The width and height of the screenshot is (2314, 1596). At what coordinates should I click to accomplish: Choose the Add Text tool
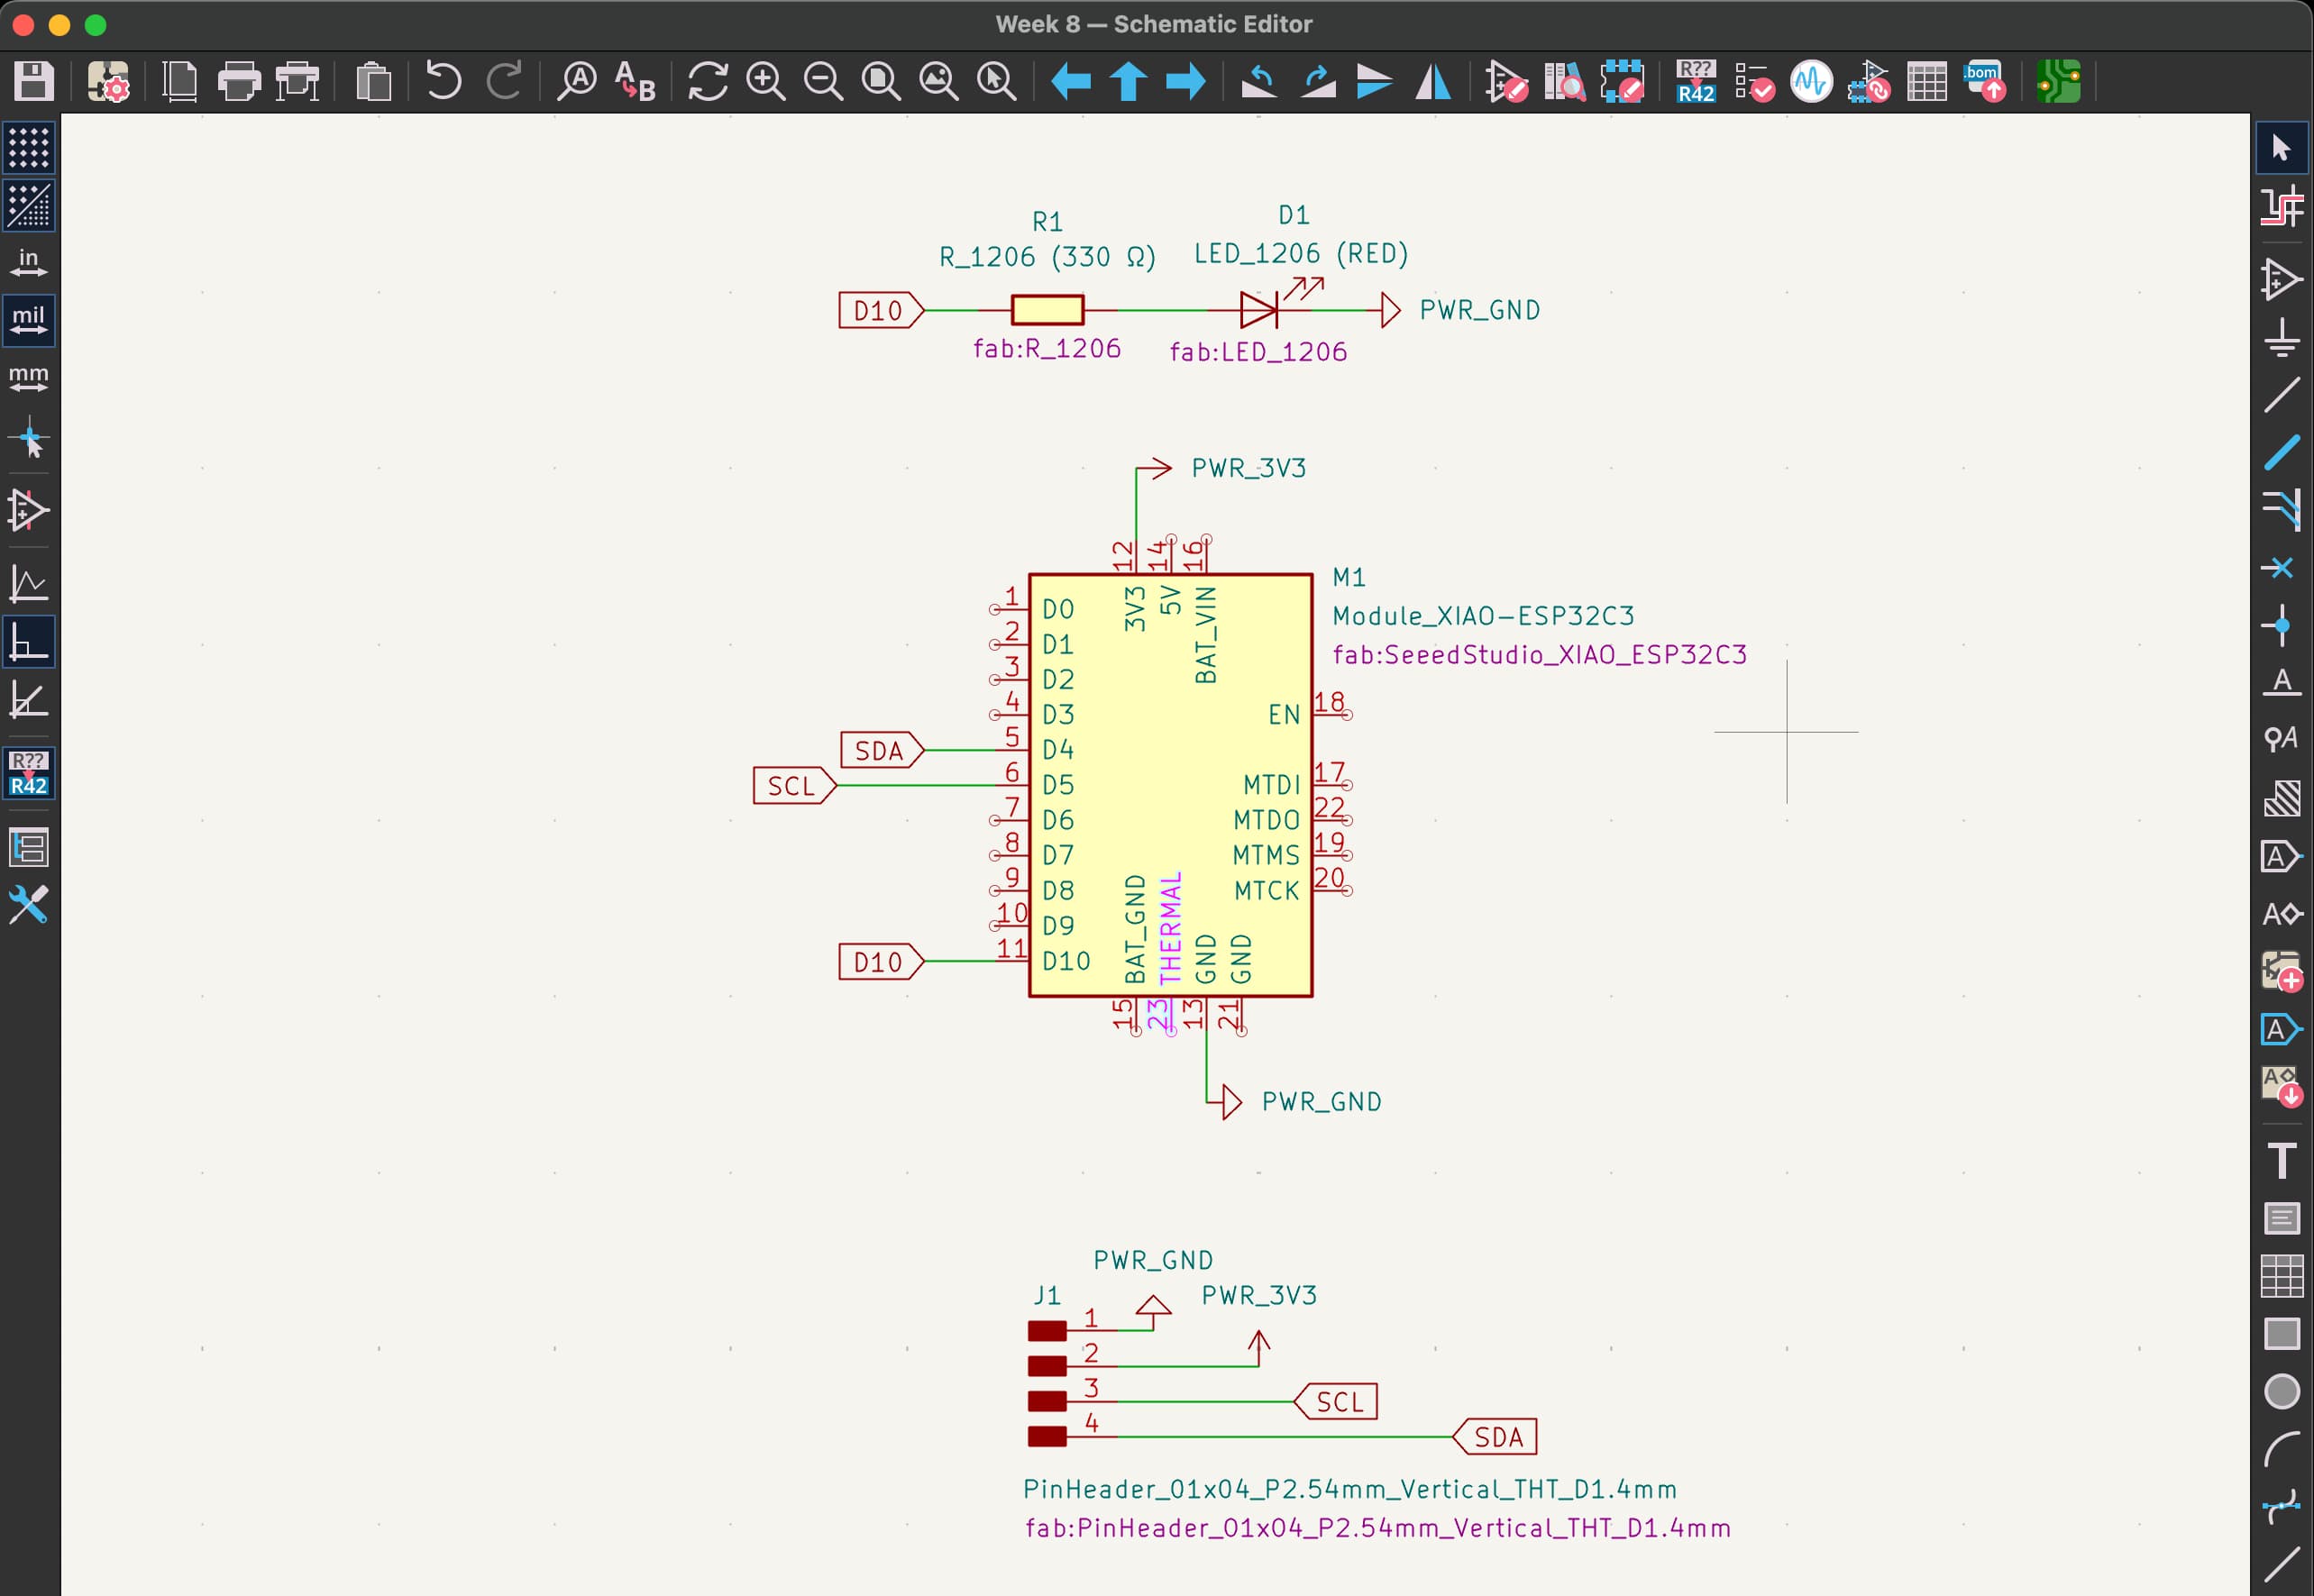pos(2281,1160)
